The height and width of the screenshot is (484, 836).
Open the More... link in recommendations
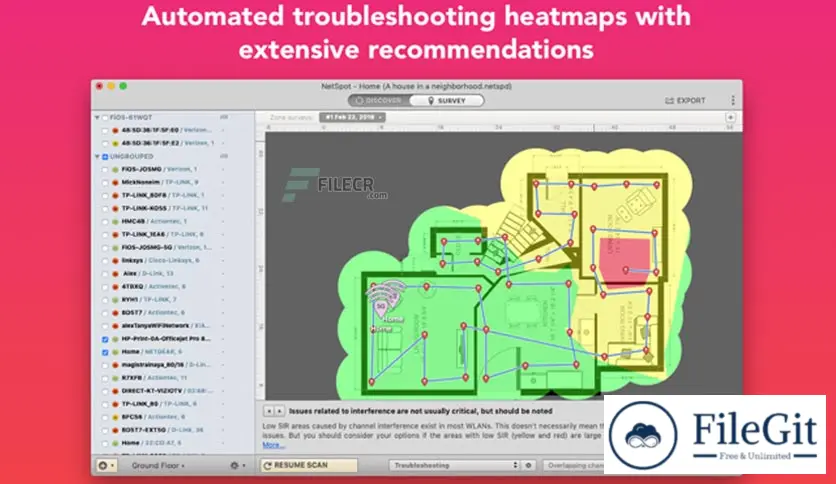point(273,445)
